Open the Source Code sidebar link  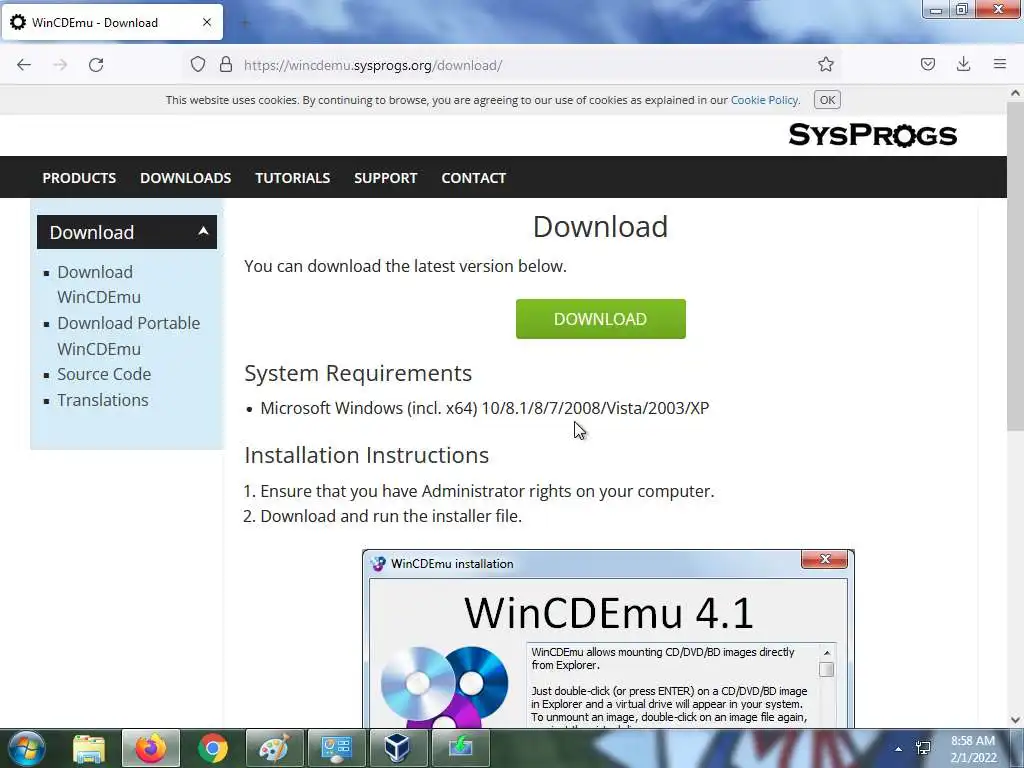click(x=104, y=374)
